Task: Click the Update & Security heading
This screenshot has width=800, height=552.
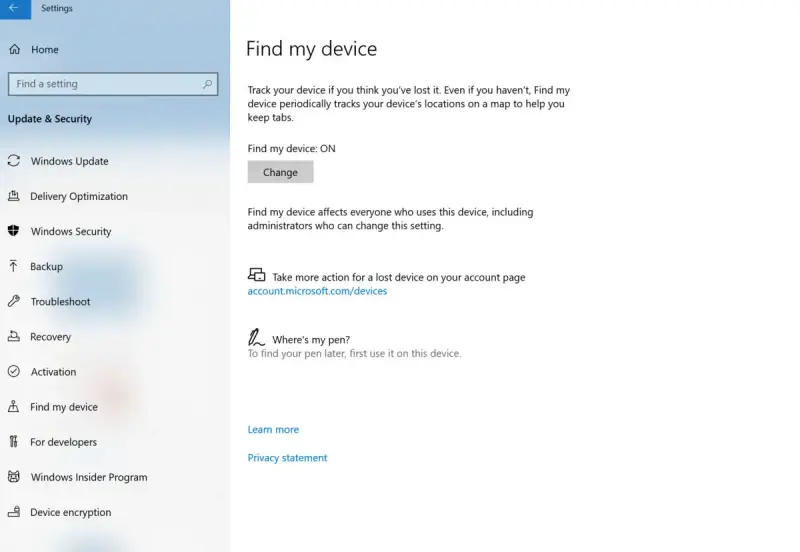Action: coord(50,119)
